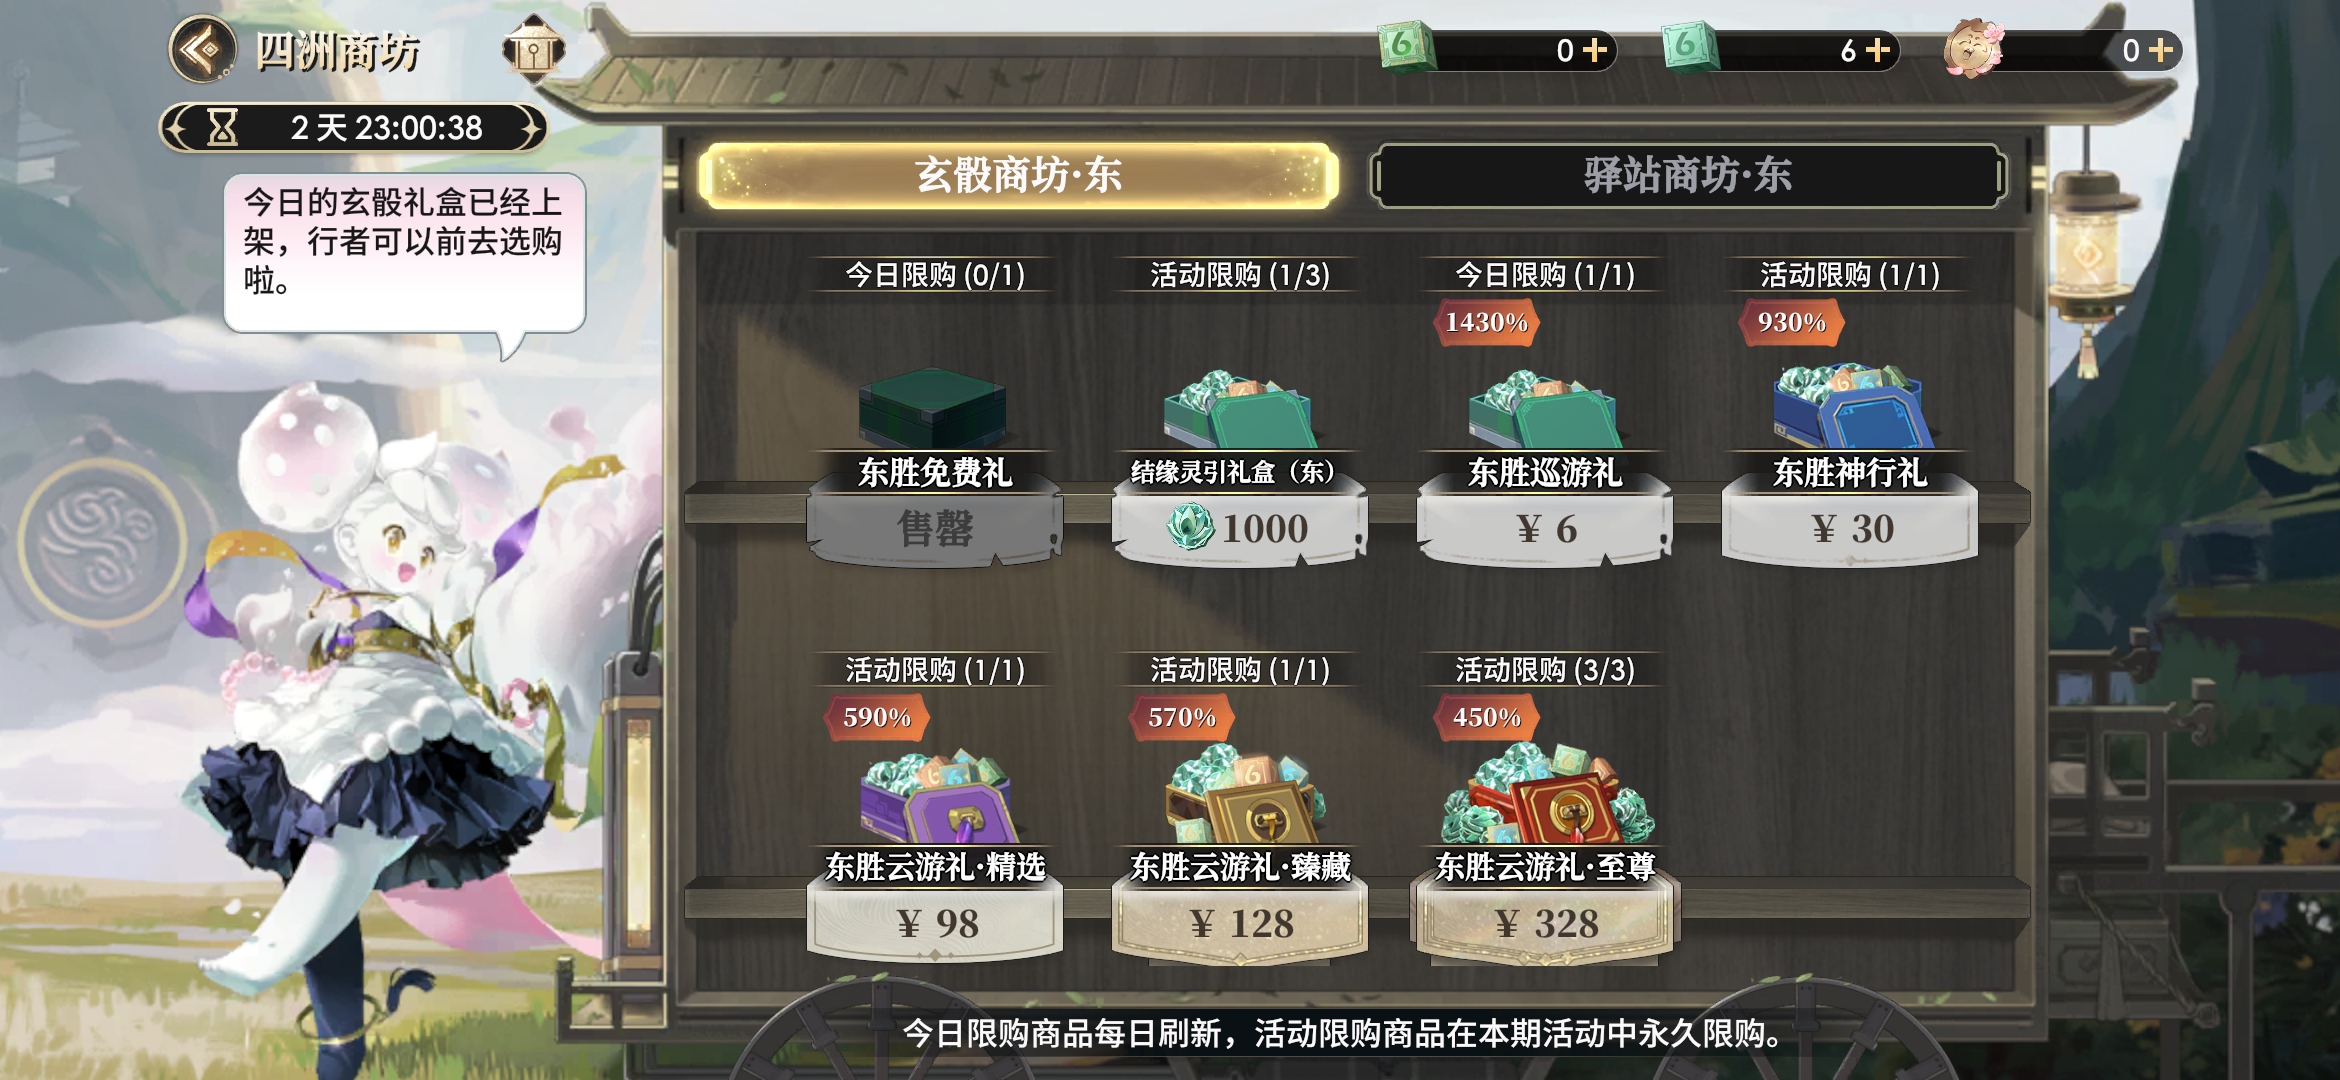This screenshot has width=2340, height=1080.
Task: Select the 玄骰商坊·东 tab
Action: 1019,175
